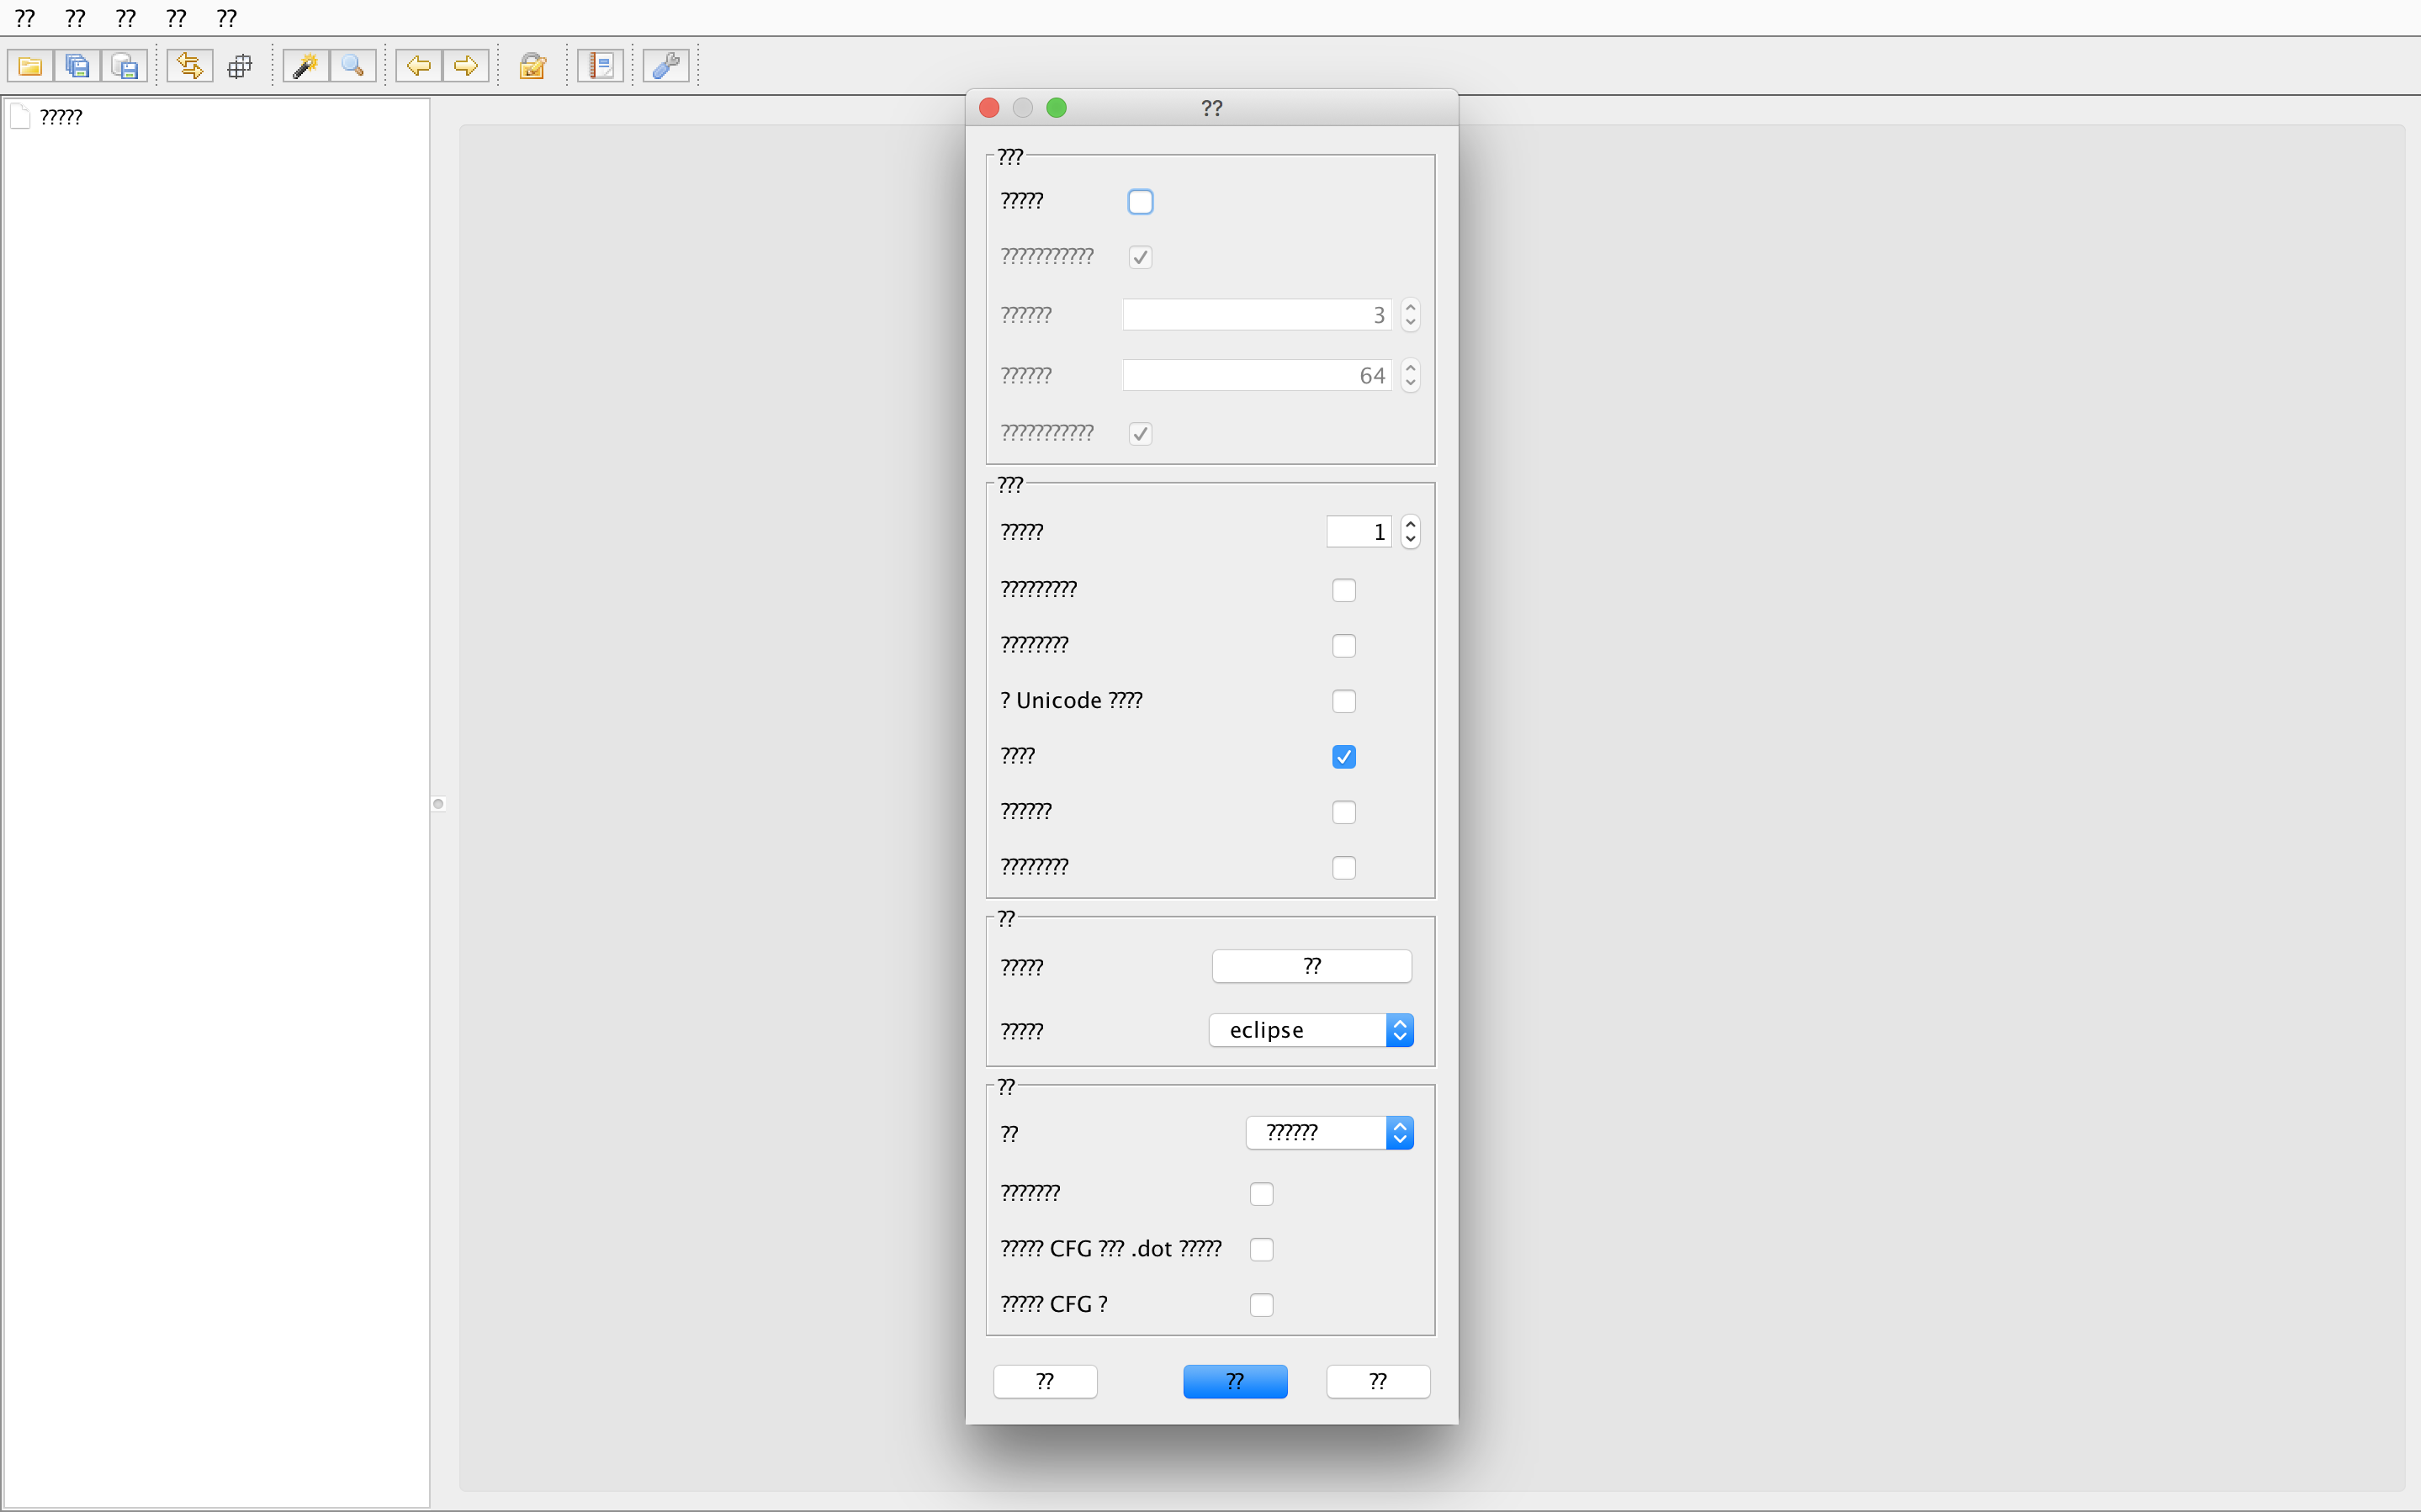2421x1512 pixels.
Task: Open the second menu in the menu bar
Action: tap(74, 17)
